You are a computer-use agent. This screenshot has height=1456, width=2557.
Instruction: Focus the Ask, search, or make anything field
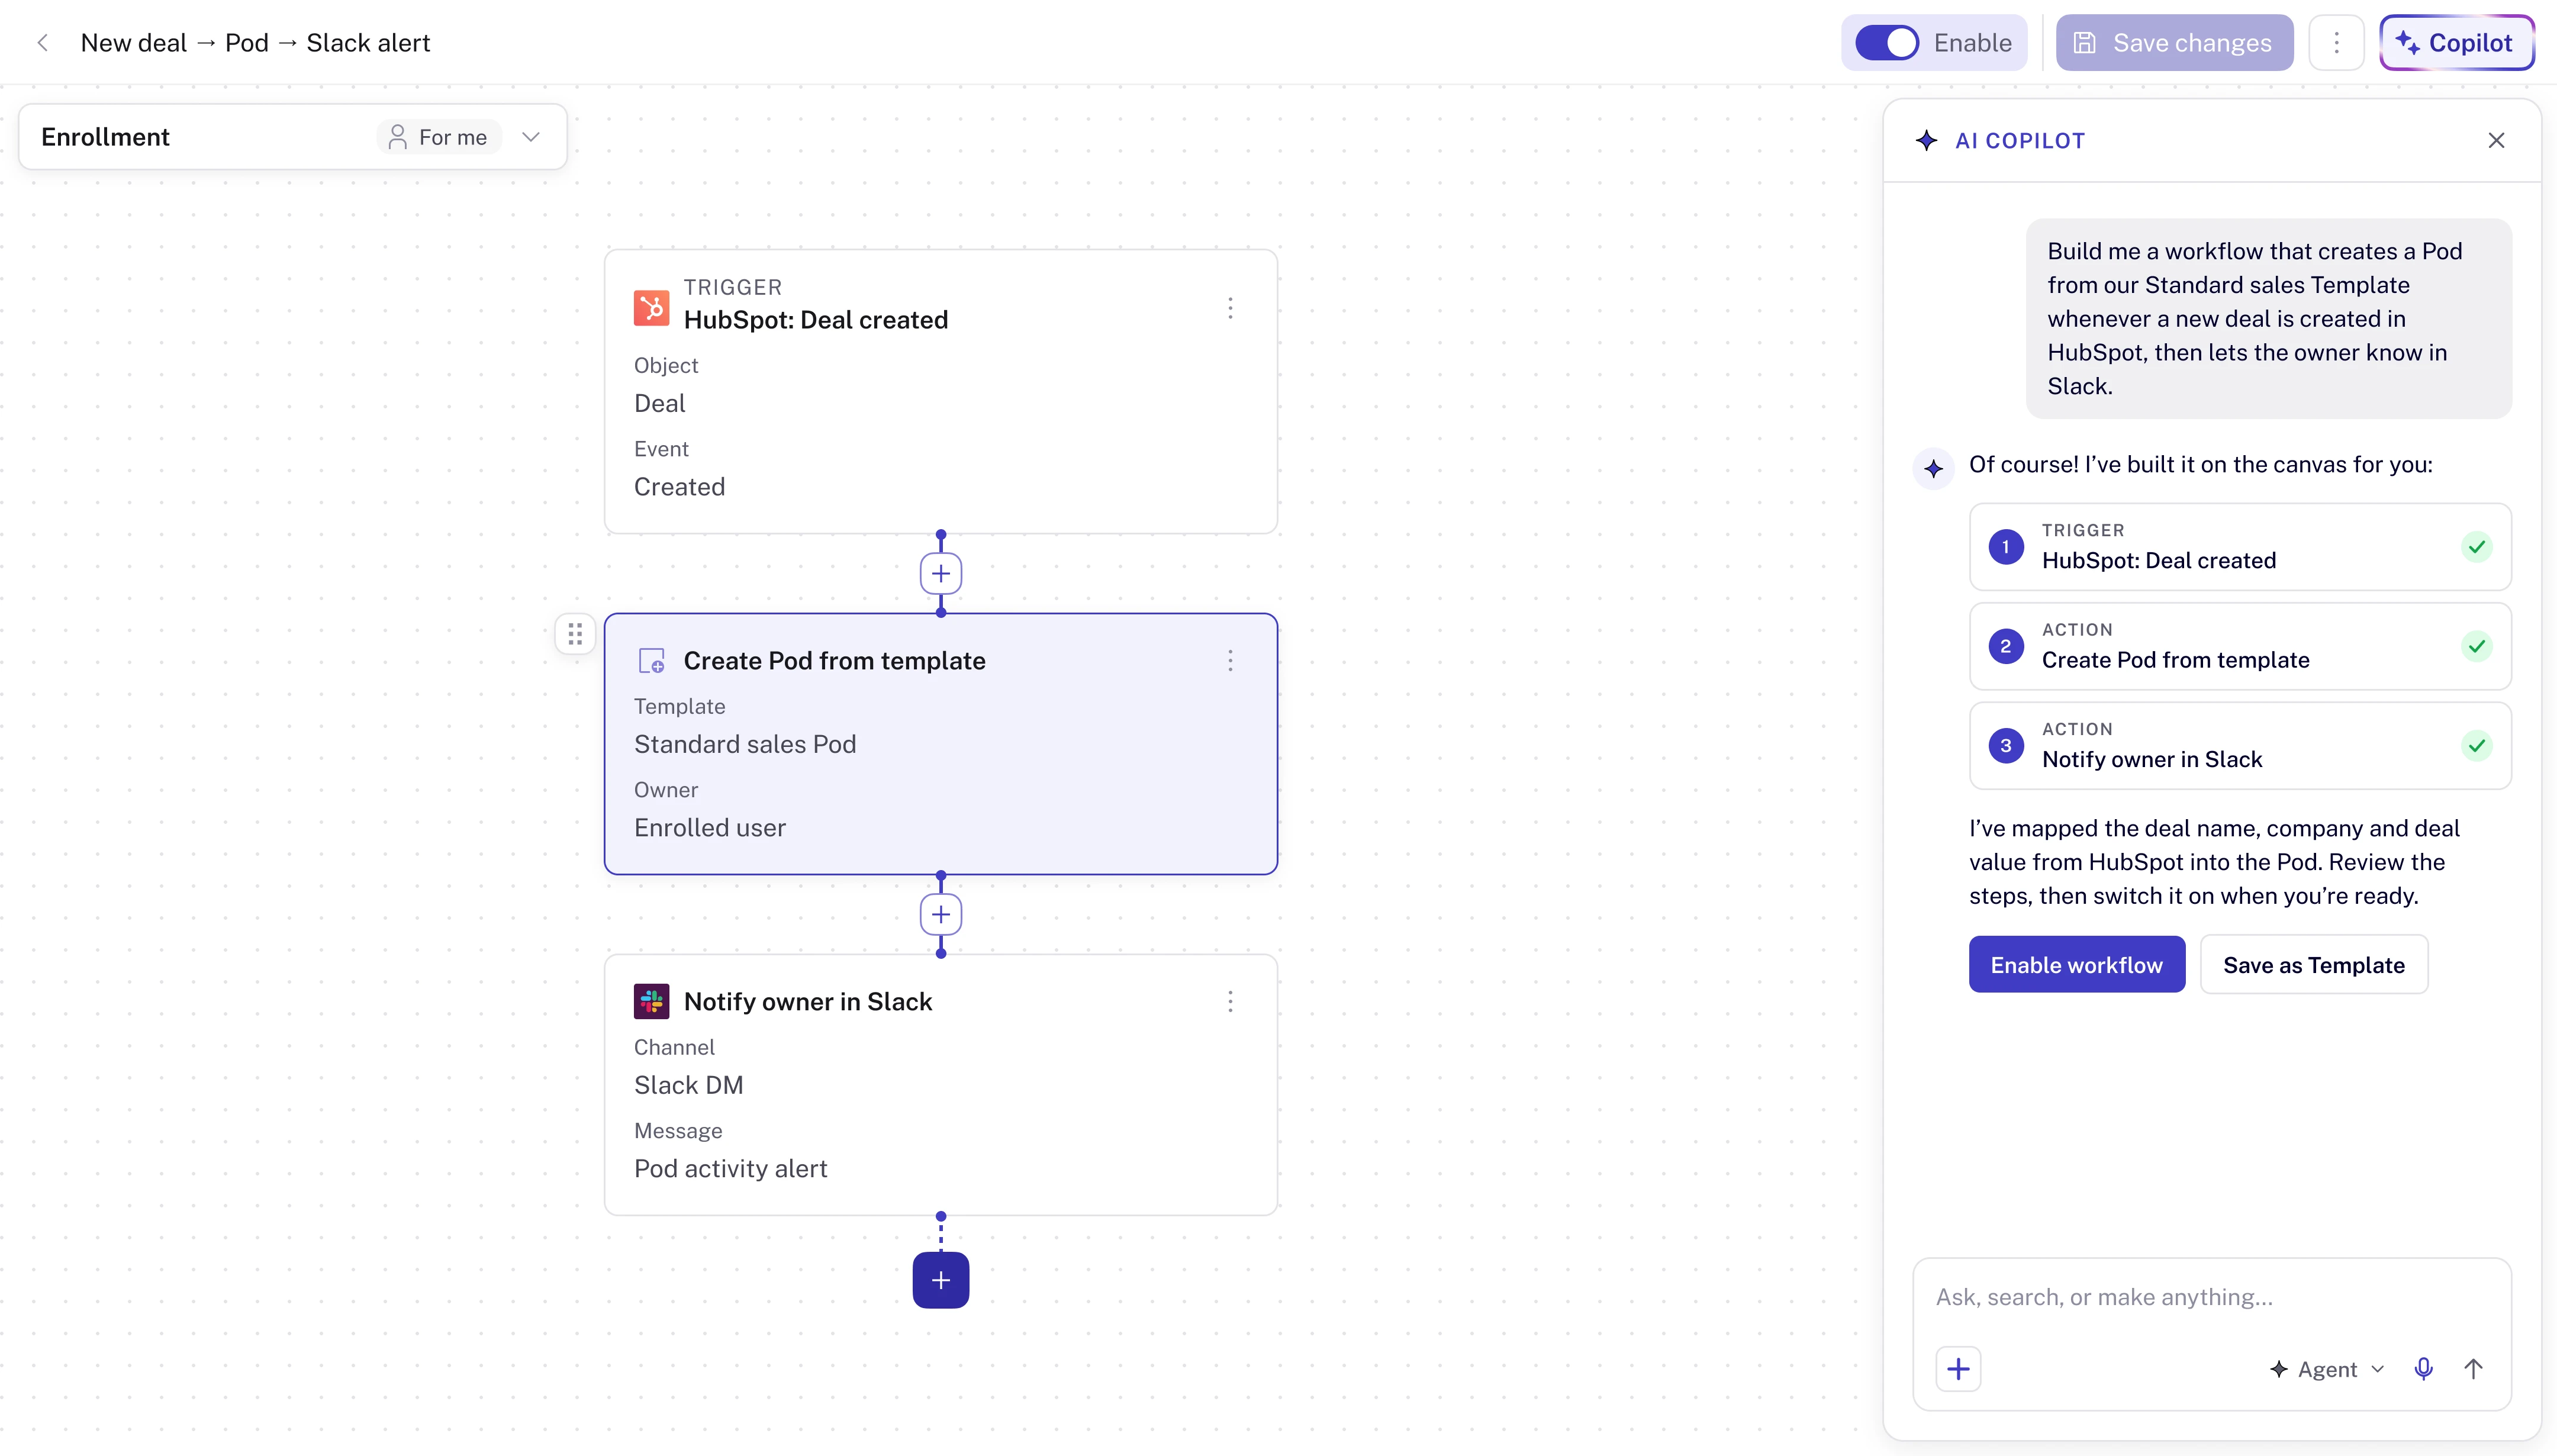(2211, 1298)
